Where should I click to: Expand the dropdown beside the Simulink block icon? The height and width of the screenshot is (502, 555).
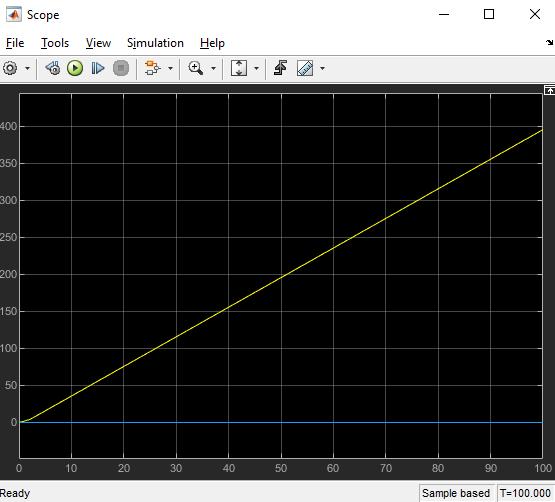pyautogui.click(x=170, y=68)
